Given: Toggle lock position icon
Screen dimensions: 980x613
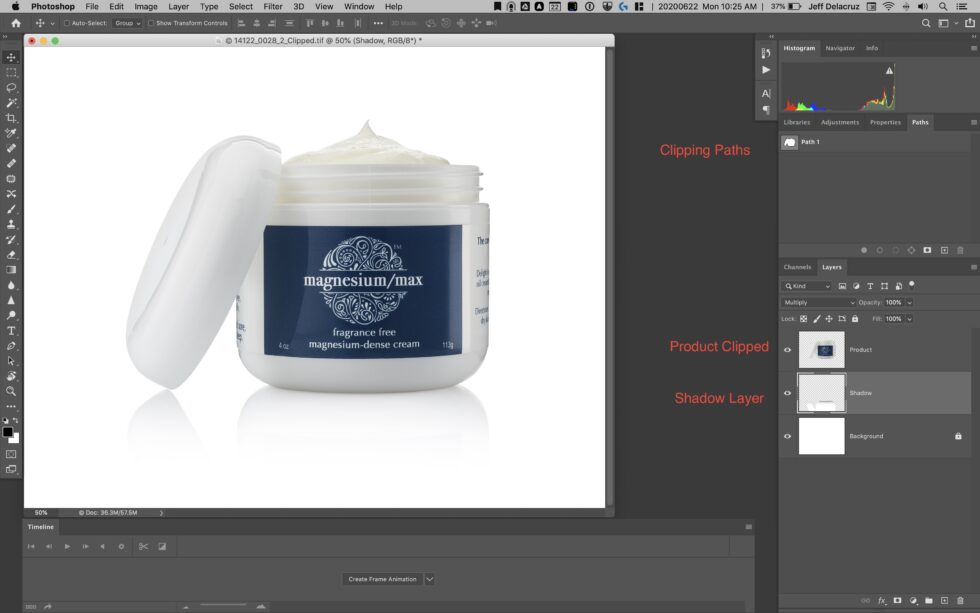Looking at the screenshot, I should tap(829, 319).
